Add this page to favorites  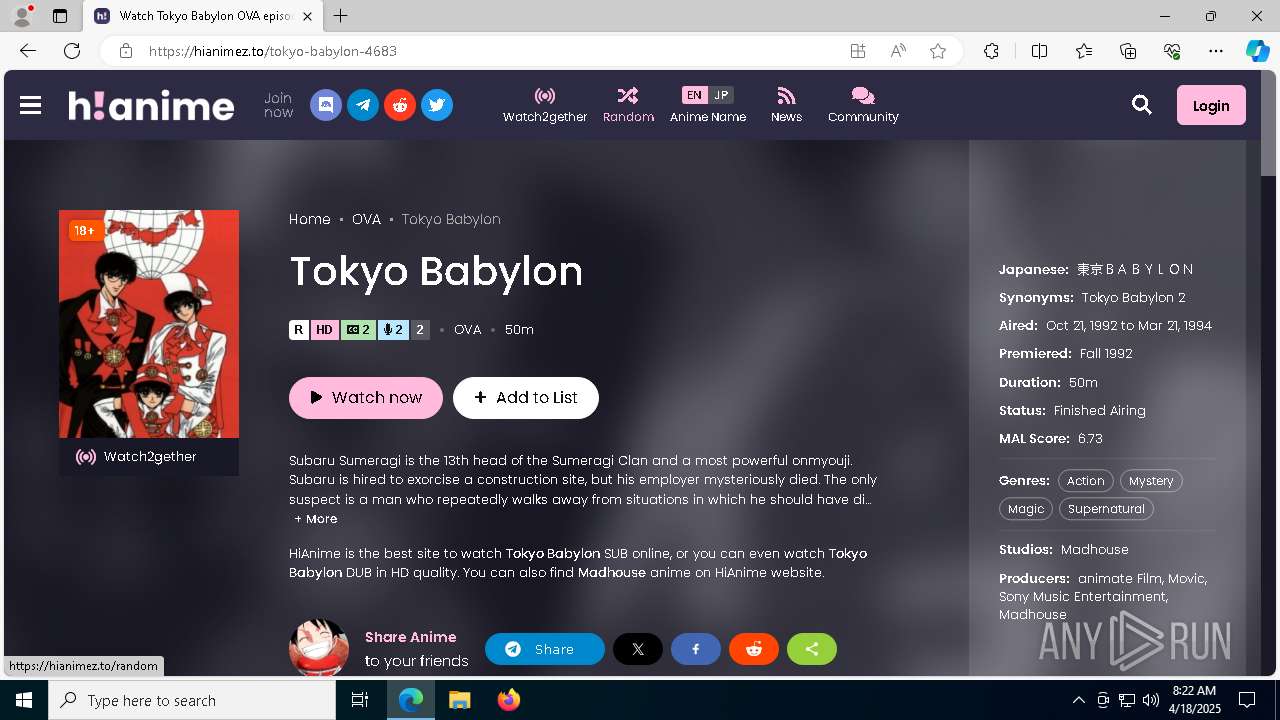point(938,51)
